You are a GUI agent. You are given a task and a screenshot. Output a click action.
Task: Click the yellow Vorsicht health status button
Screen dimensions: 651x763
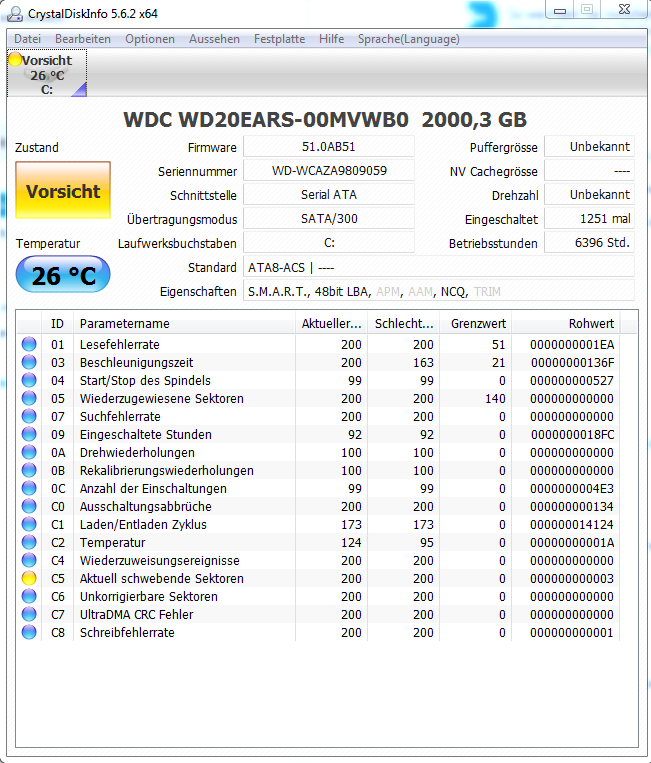(x=63, y=190)
